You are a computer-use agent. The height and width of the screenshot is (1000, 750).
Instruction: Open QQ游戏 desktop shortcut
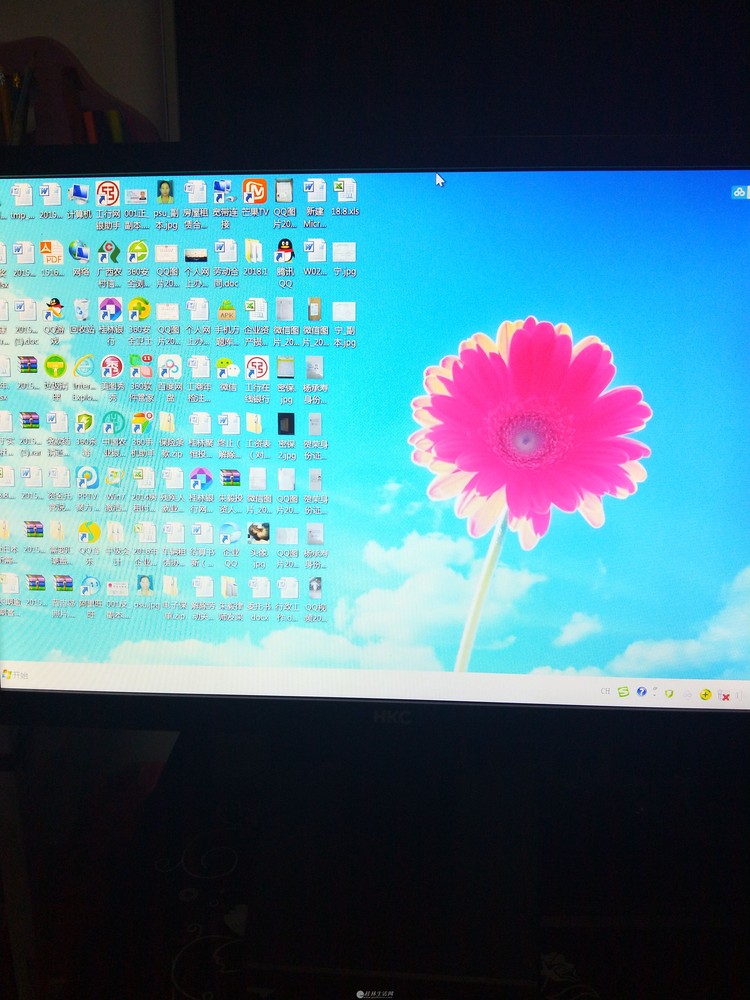pos(54,322)
